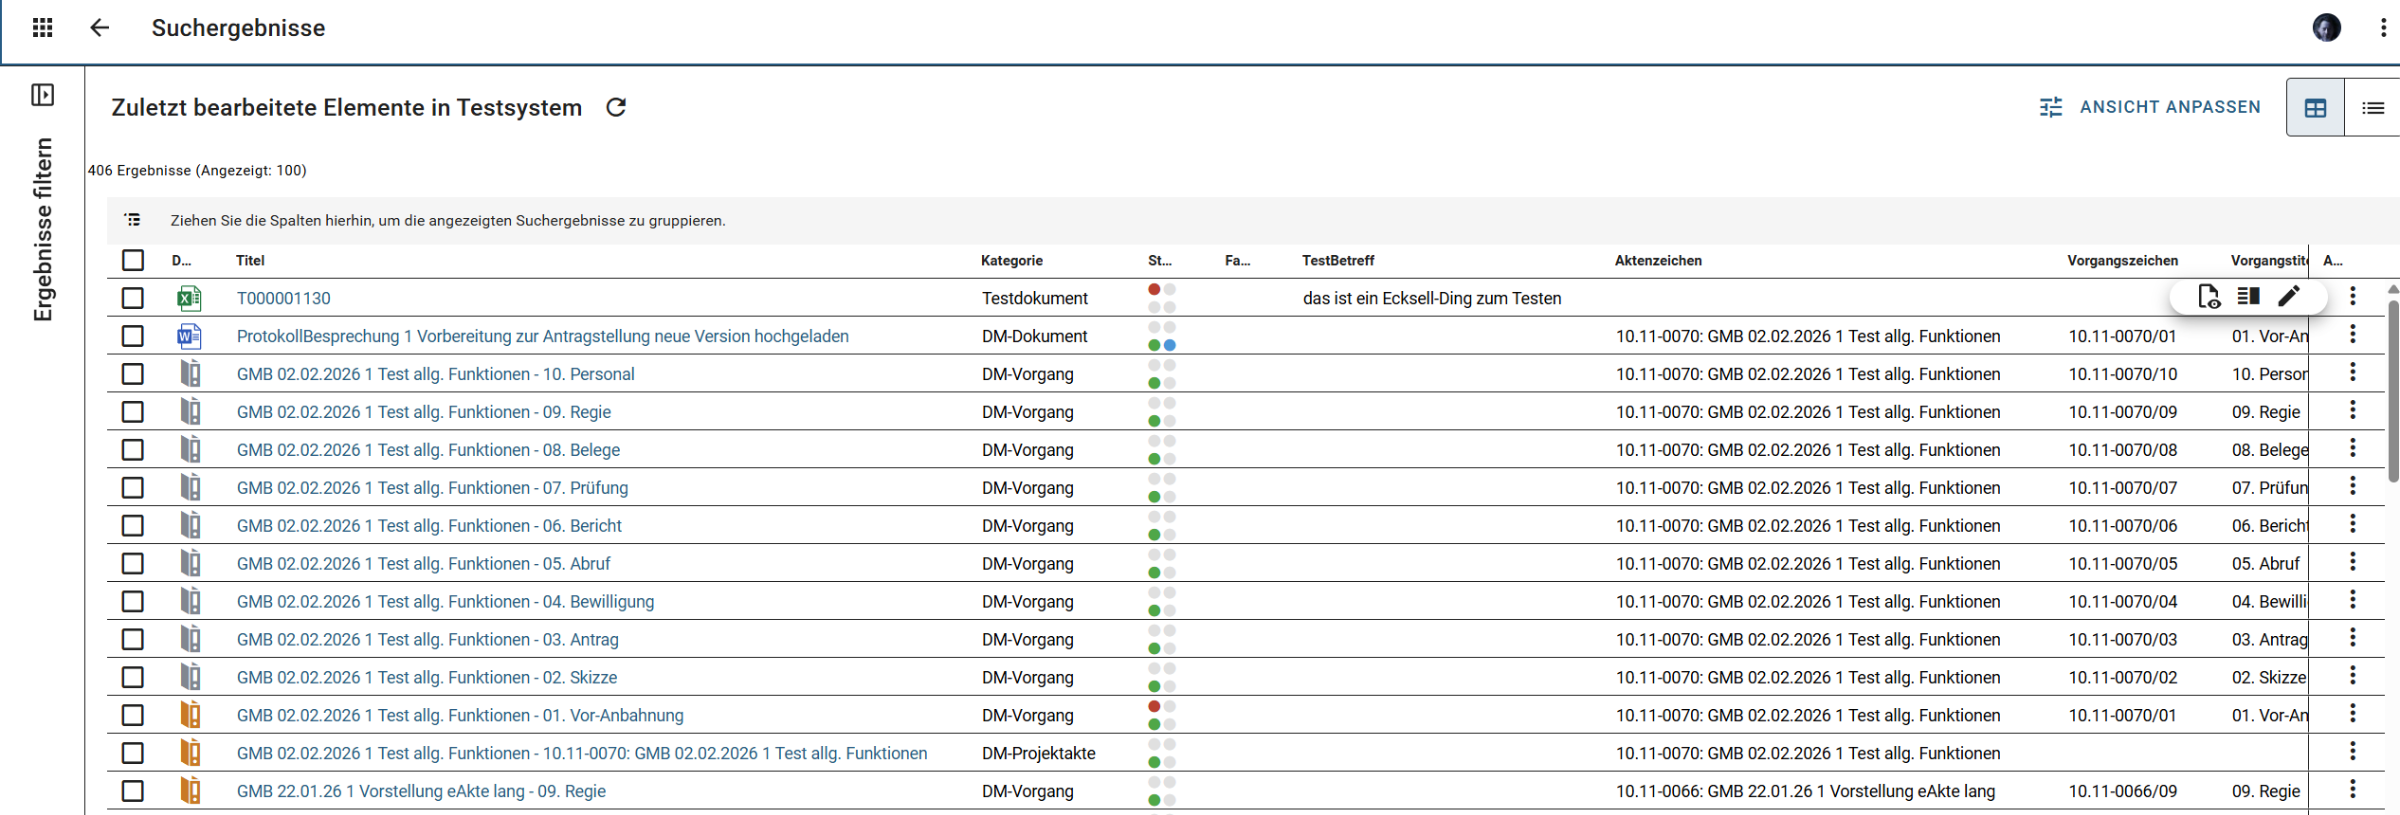Screen dimensions: 2400x815
Task: Open the user profile avatar
Action: point(2326,28)
